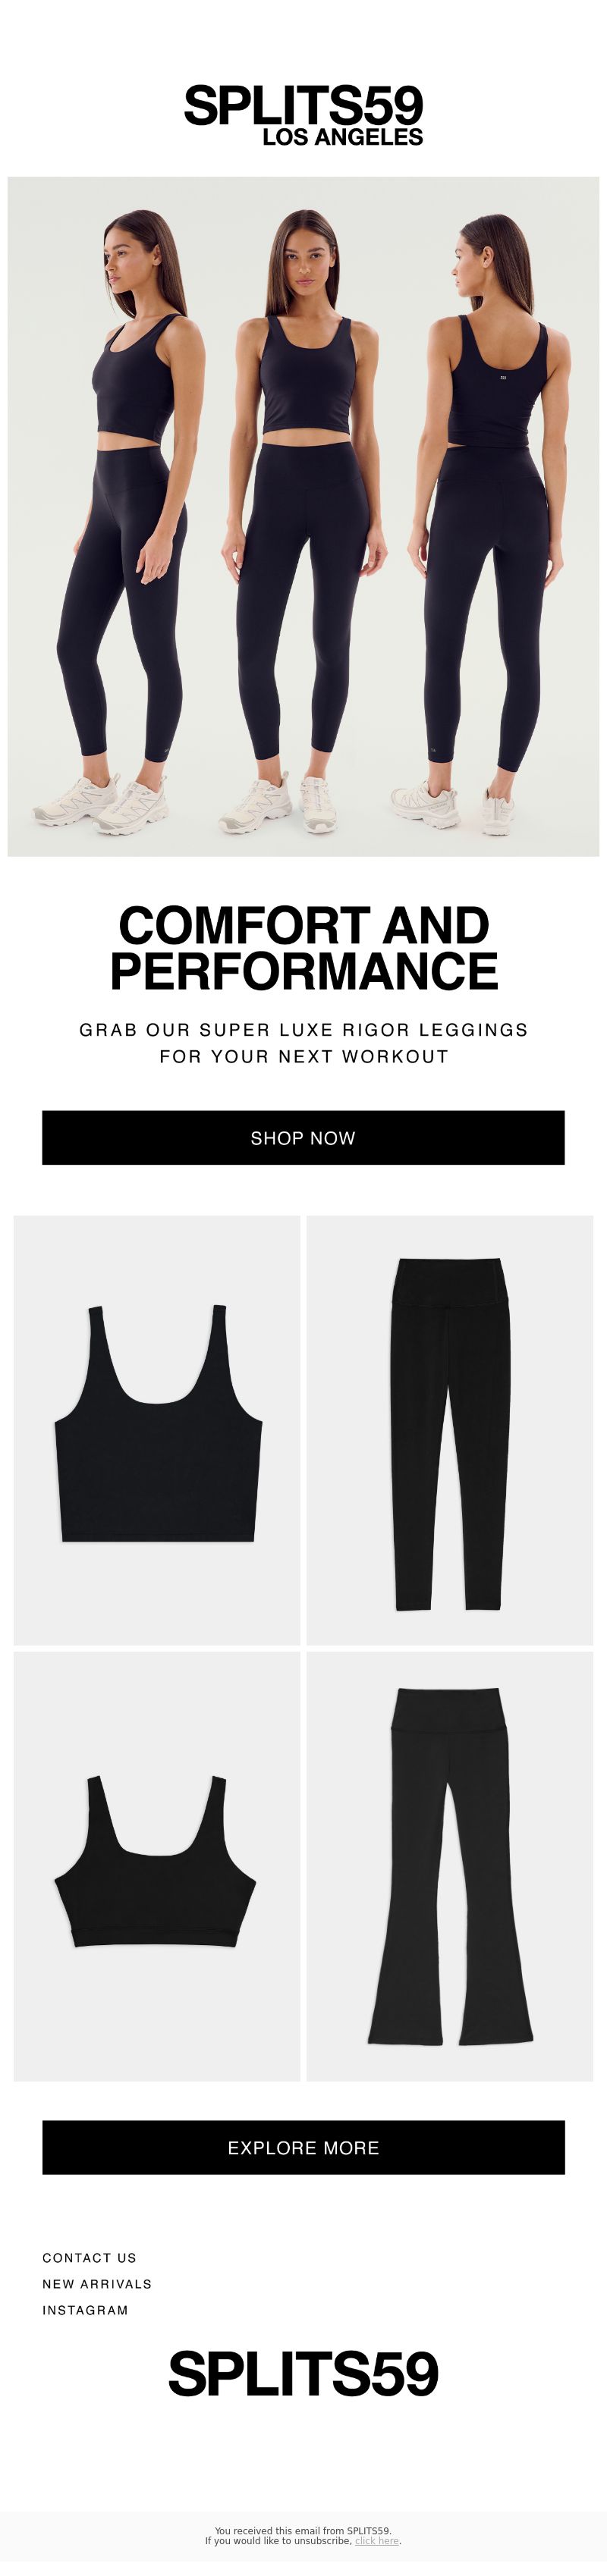The image size is (607, 2576).
Task: Select the black flared pants product
Action: point(450,1866)
